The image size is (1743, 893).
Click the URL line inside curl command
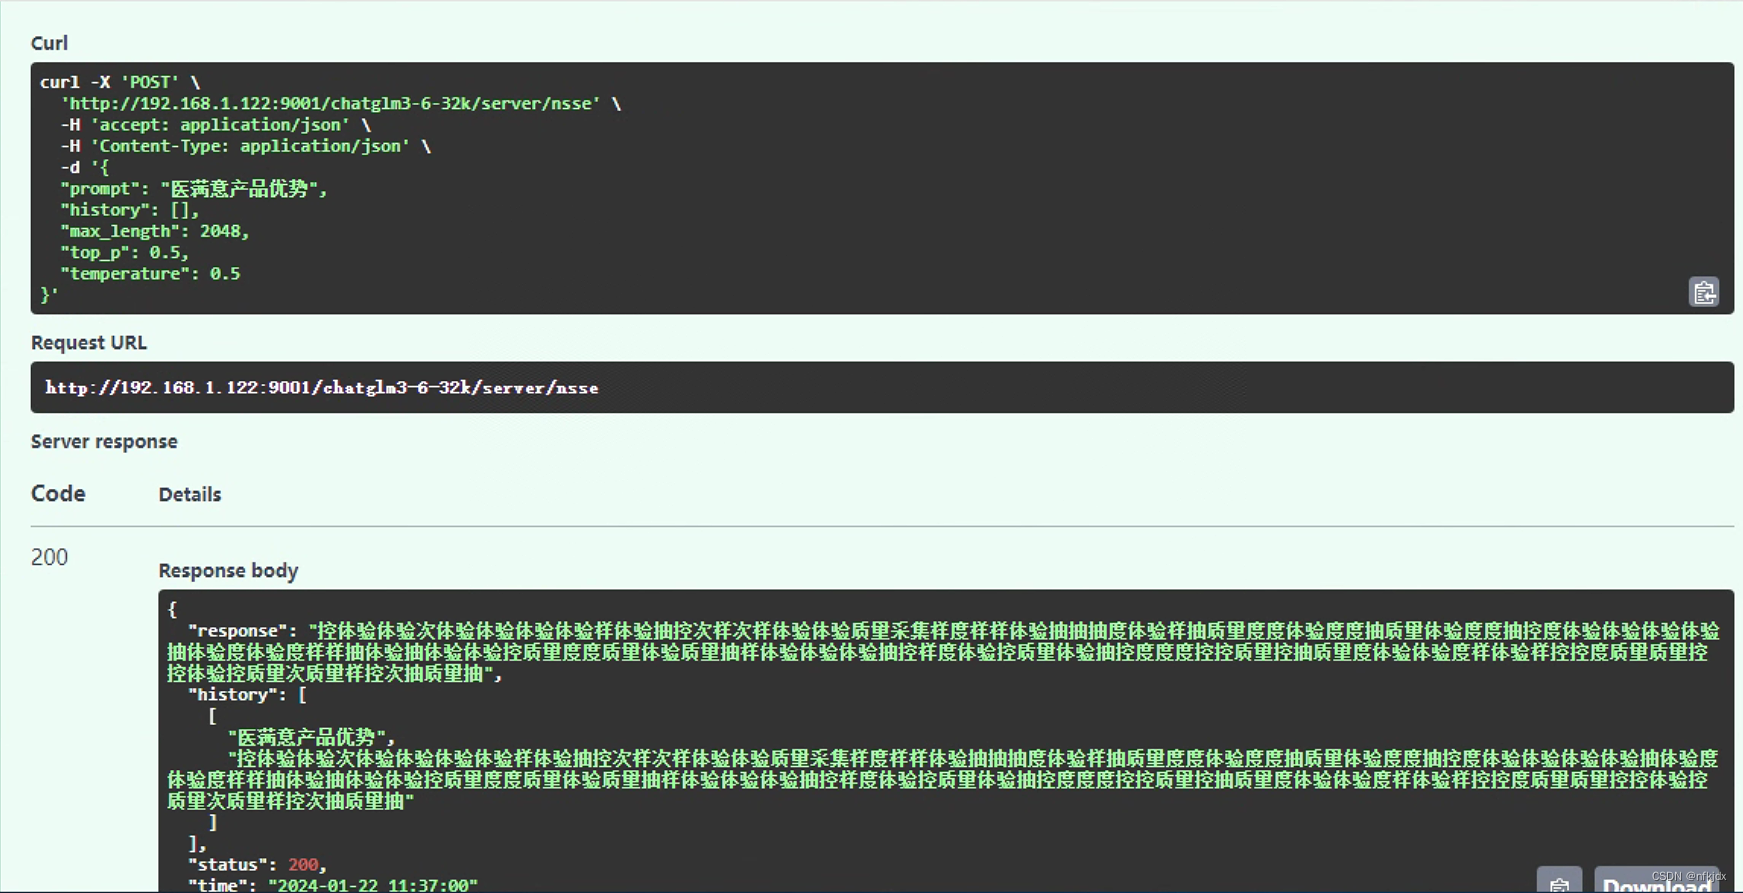pos(340,104)
